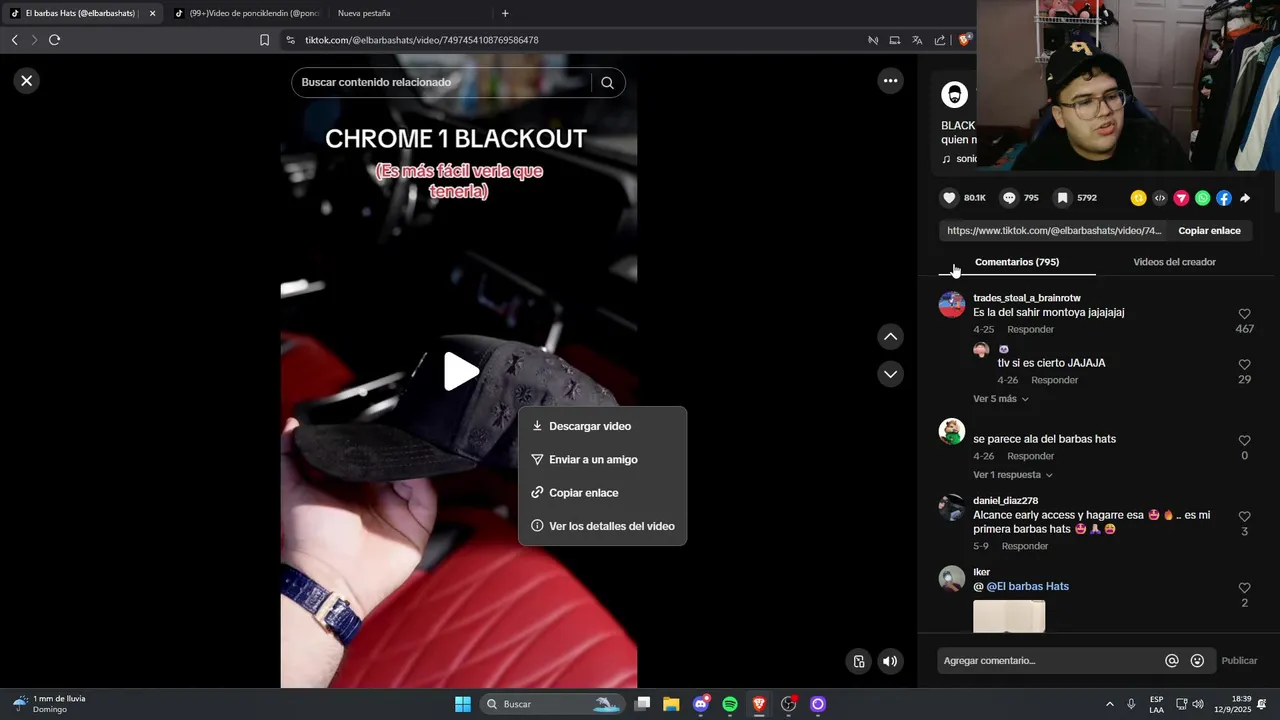Share video on WhatsApp

(x=1202, y=198)
